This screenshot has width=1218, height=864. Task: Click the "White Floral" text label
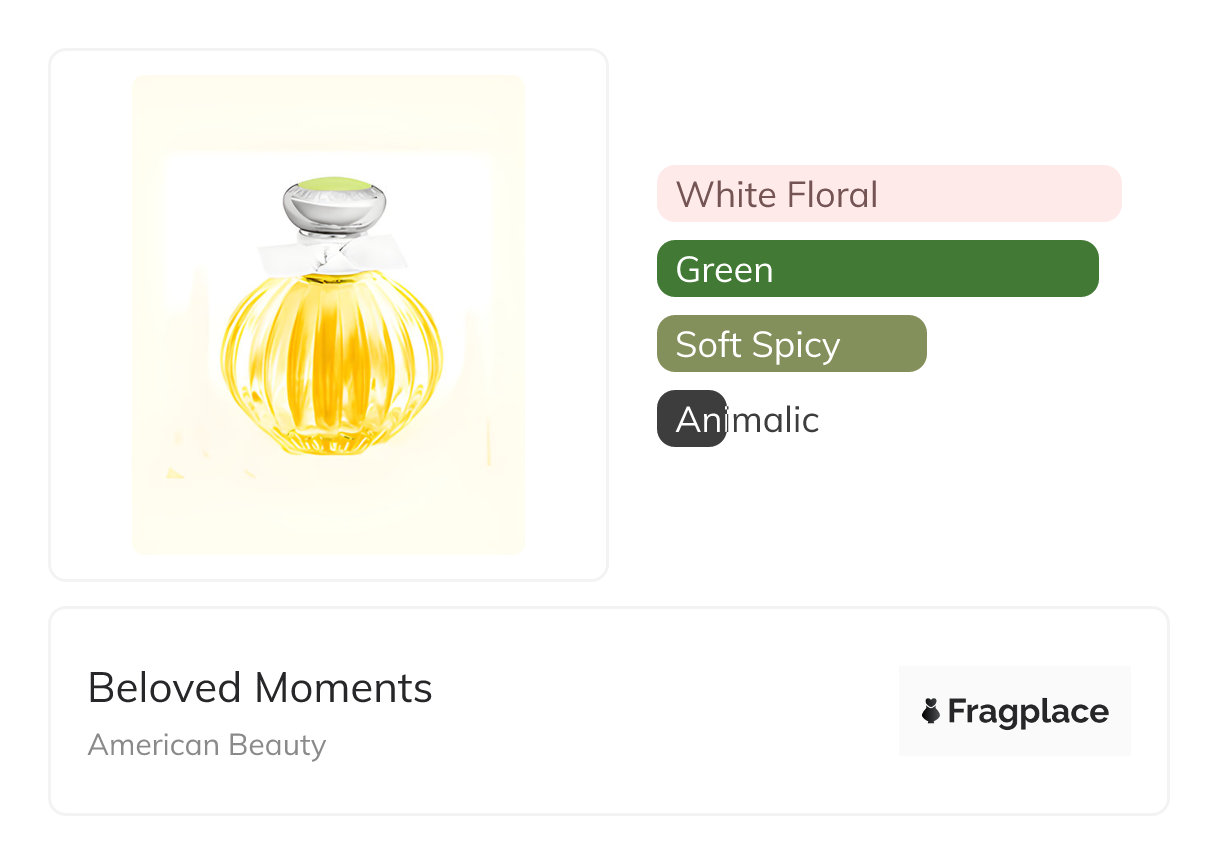(777, 194)
